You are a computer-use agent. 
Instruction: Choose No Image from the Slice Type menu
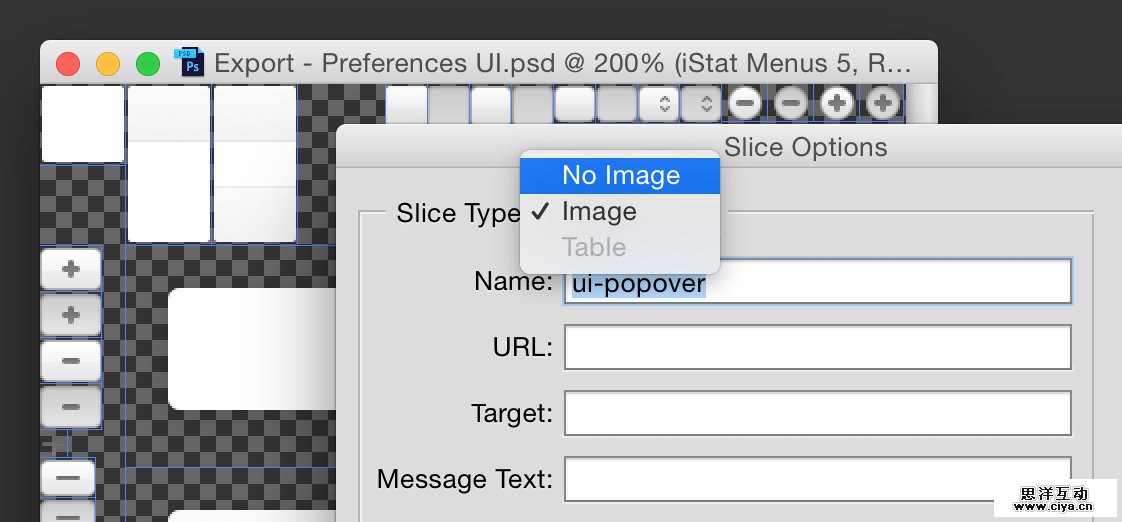tap(620, 176)
